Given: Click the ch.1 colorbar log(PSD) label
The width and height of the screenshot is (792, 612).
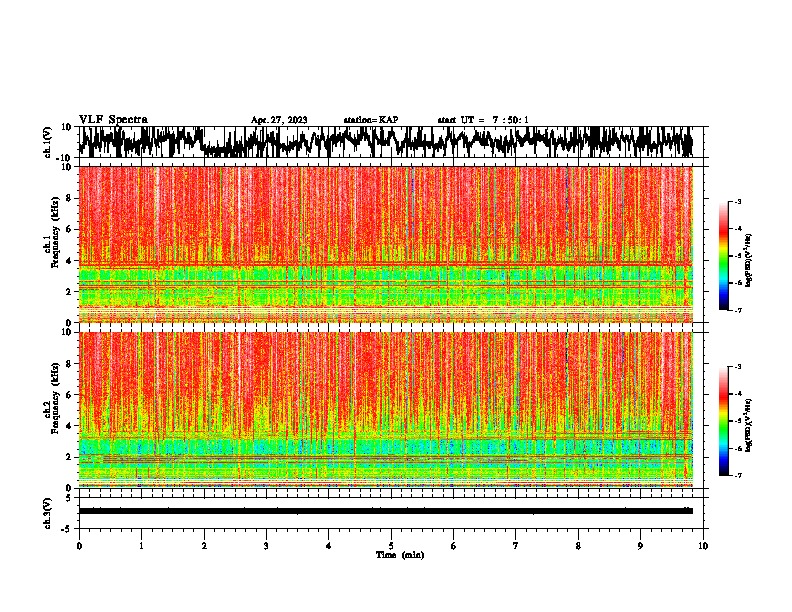Looking at the screenshot, I should click(748, 260).
